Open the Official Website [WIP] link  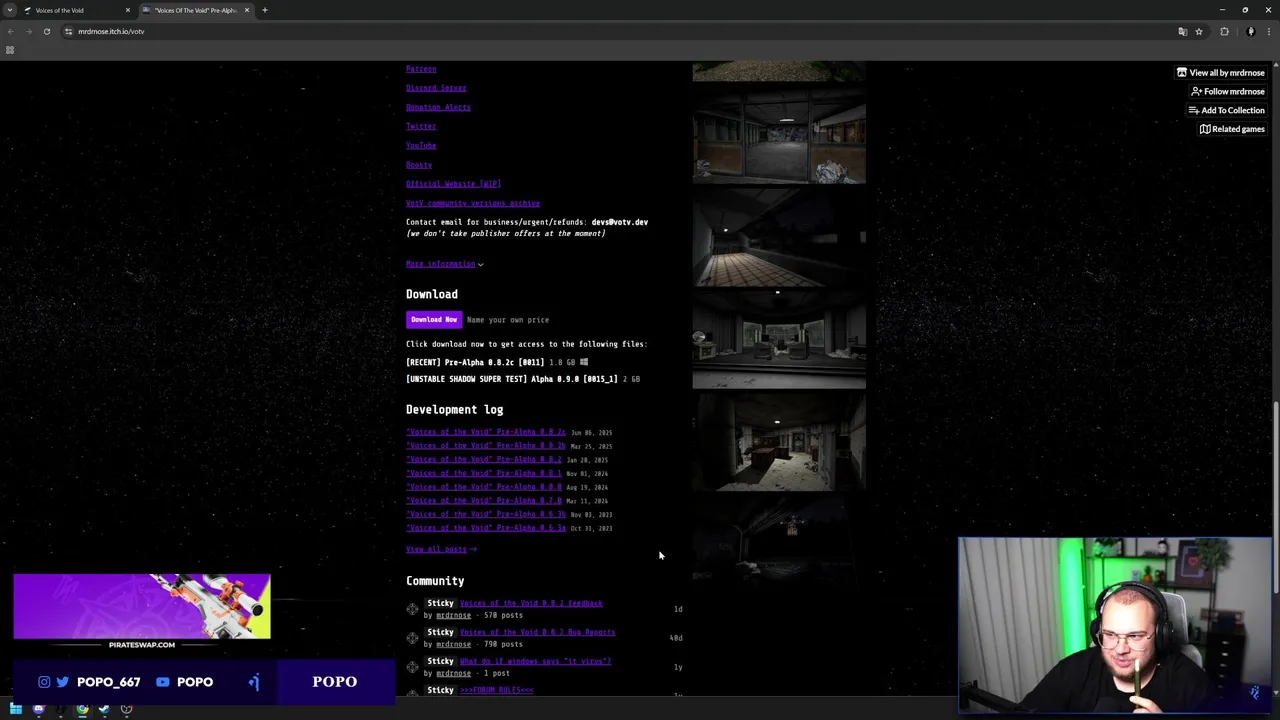tap(453, 184)
